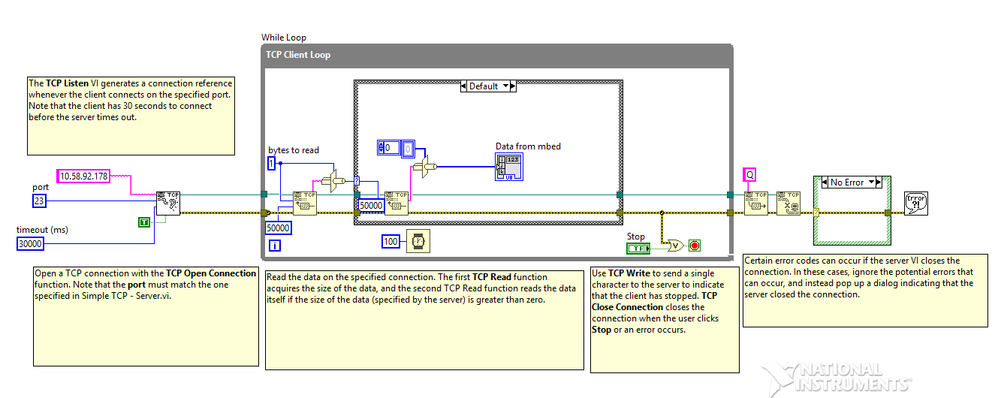998x398 pixels.
Task: Click the port constant showing 23
Action: click(39, 202)
